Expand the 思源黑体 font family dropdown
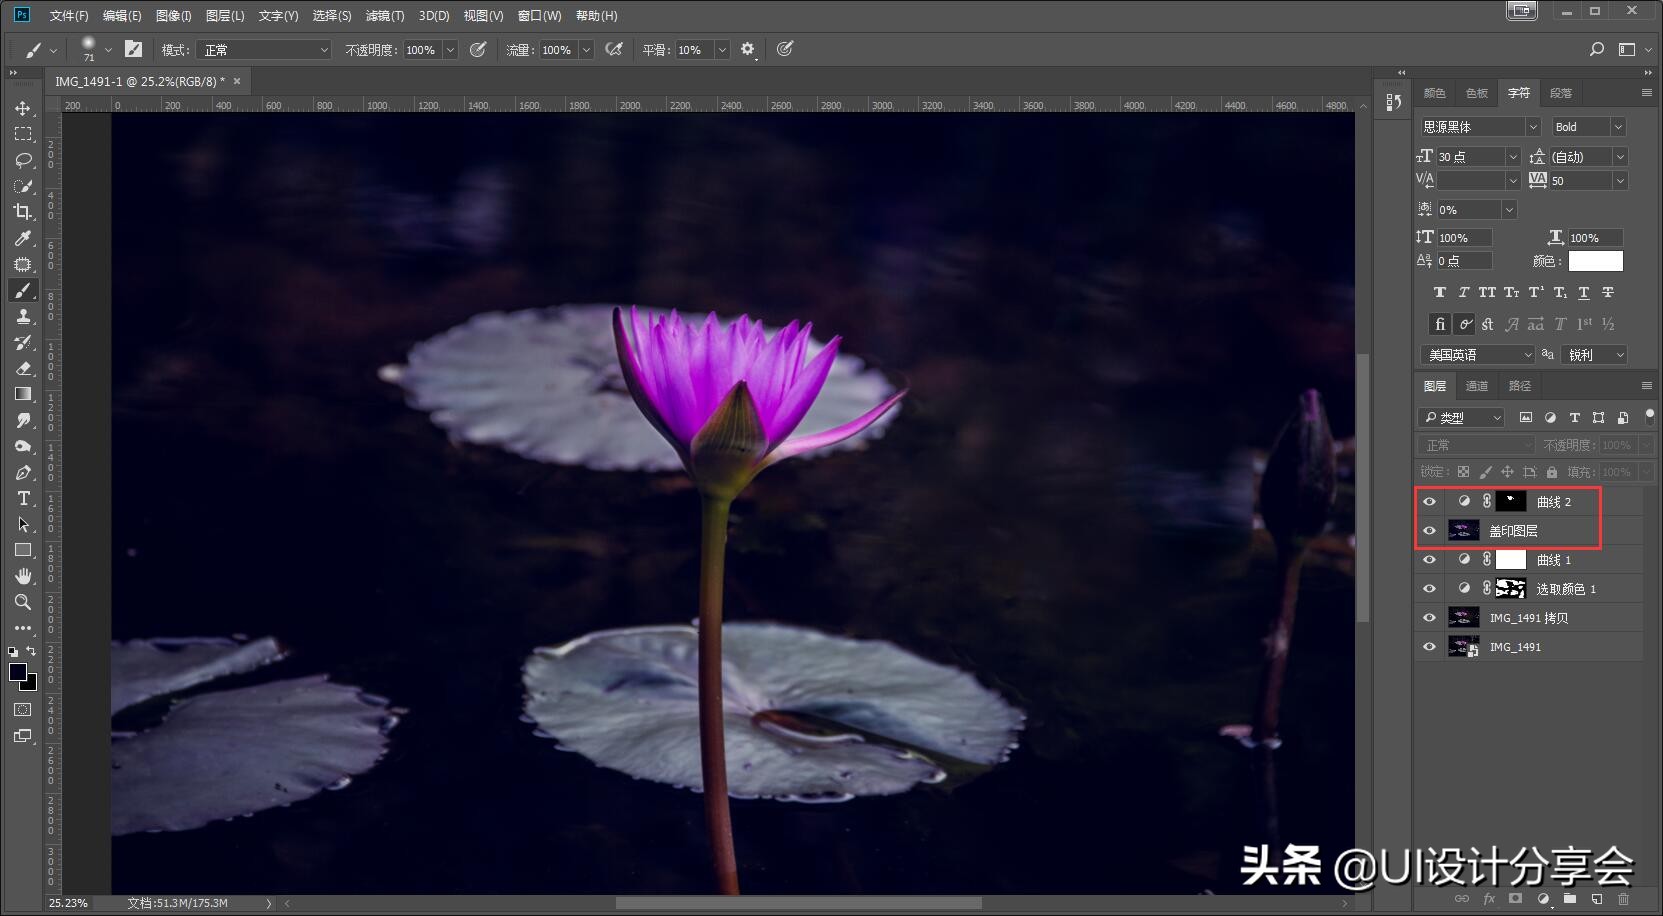Viewport: 1663px width, 916px height. (1532, 127)
